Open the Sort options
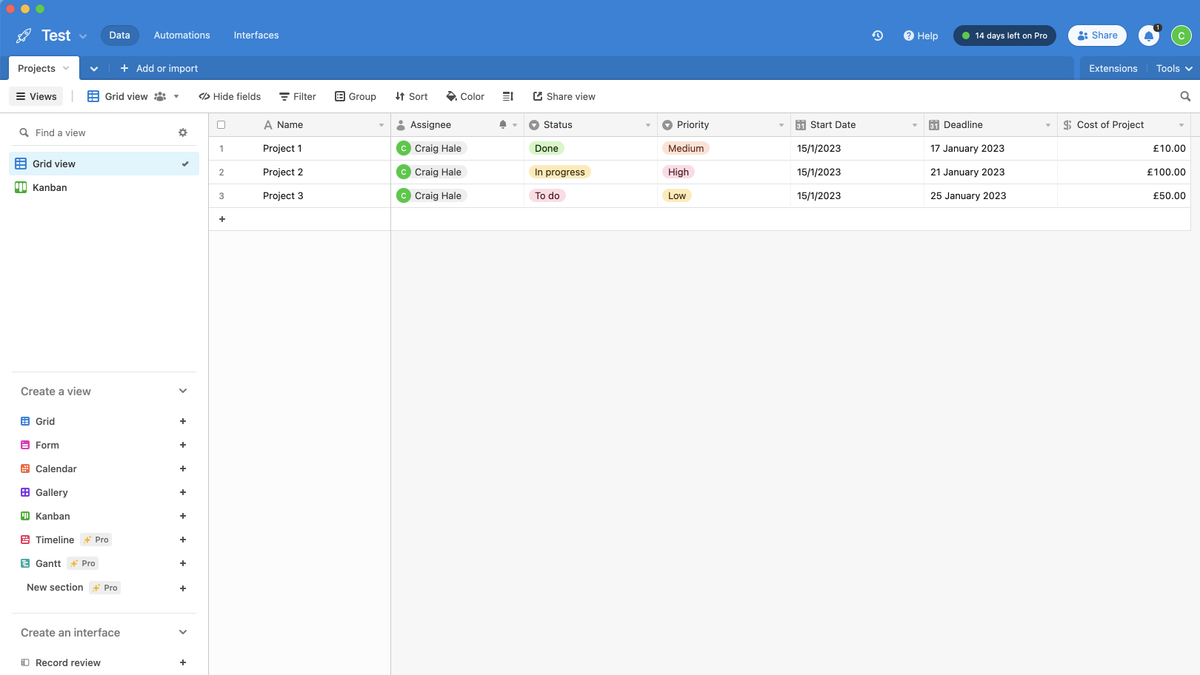This screenshot has width=1200, height=675. click(x=411, y=96)
